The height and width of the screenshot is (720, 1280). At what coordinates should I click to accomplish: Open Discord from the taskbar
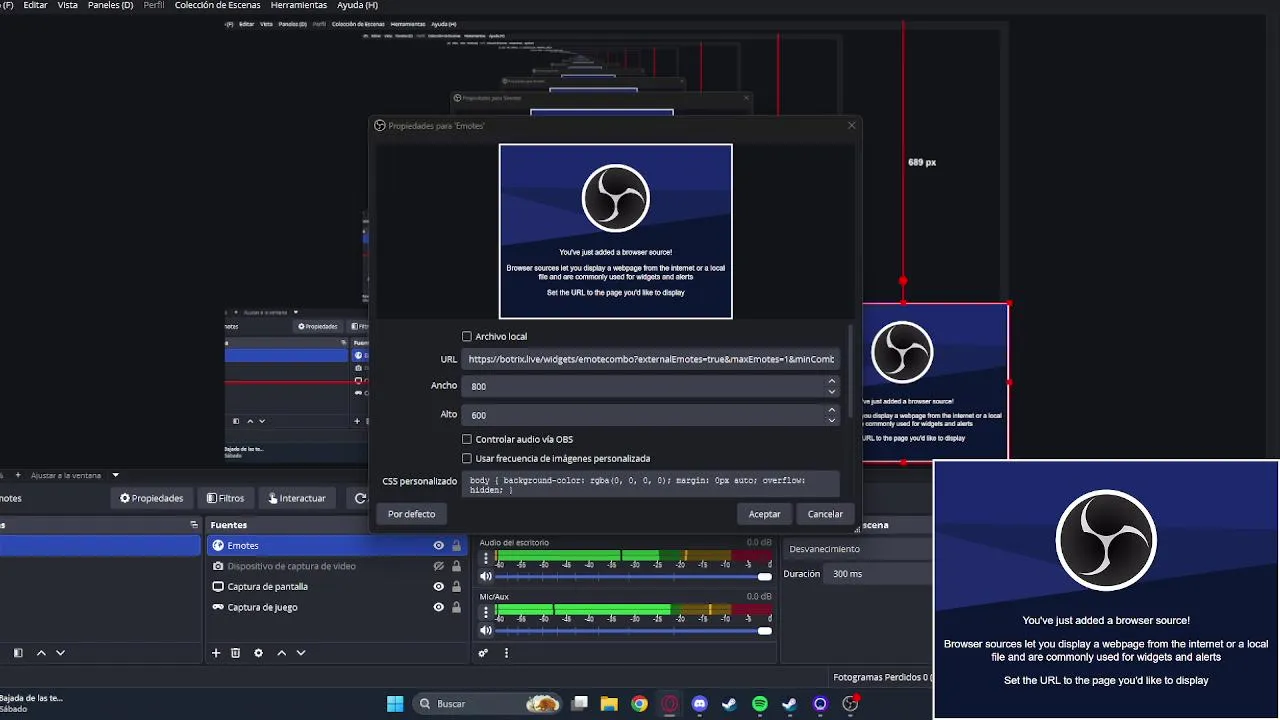[x=700, y=704]
